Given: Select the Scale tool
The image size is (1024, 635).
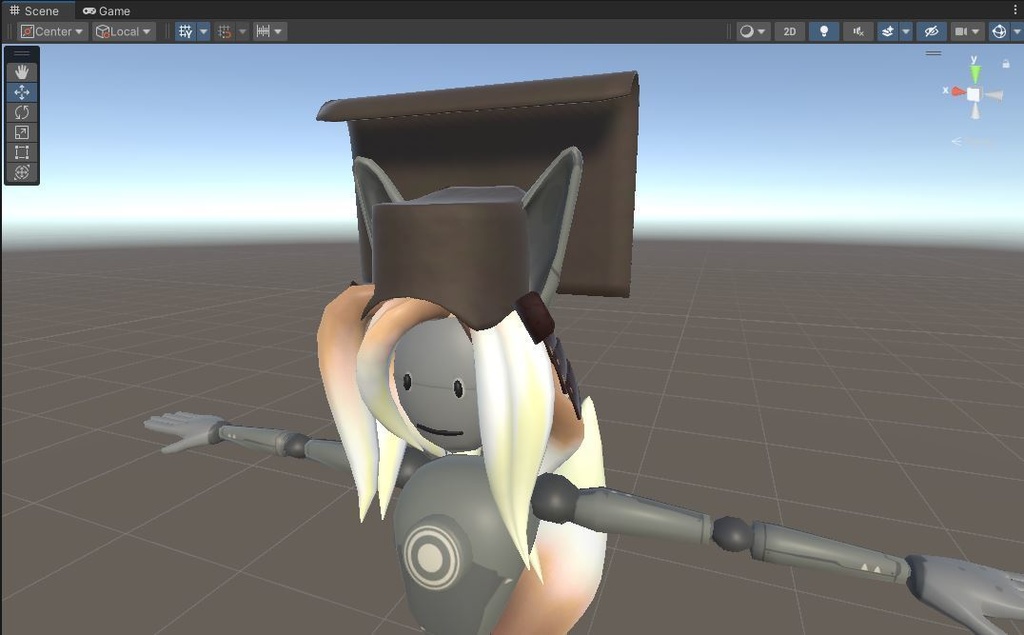Looking at the screenshot, I should click(x=22, y=133).
